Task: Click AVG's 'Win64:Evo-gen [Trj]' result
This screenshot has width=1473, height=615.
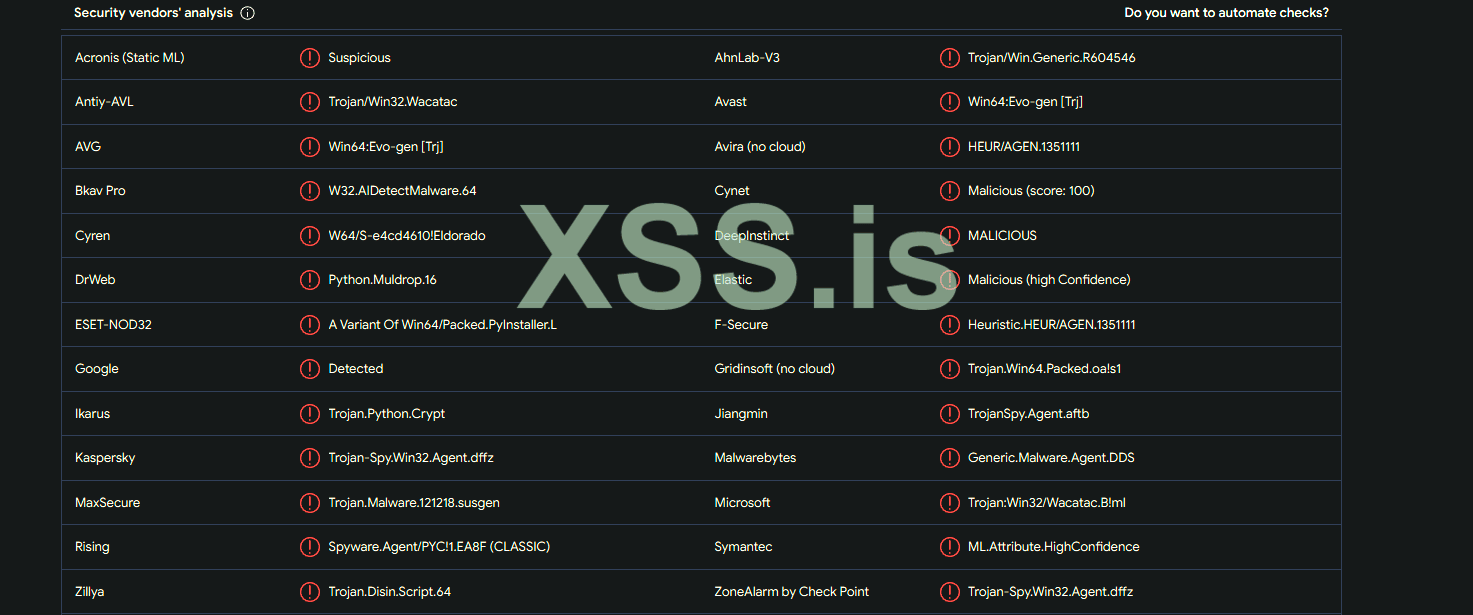Action: [x=386, y=147]
